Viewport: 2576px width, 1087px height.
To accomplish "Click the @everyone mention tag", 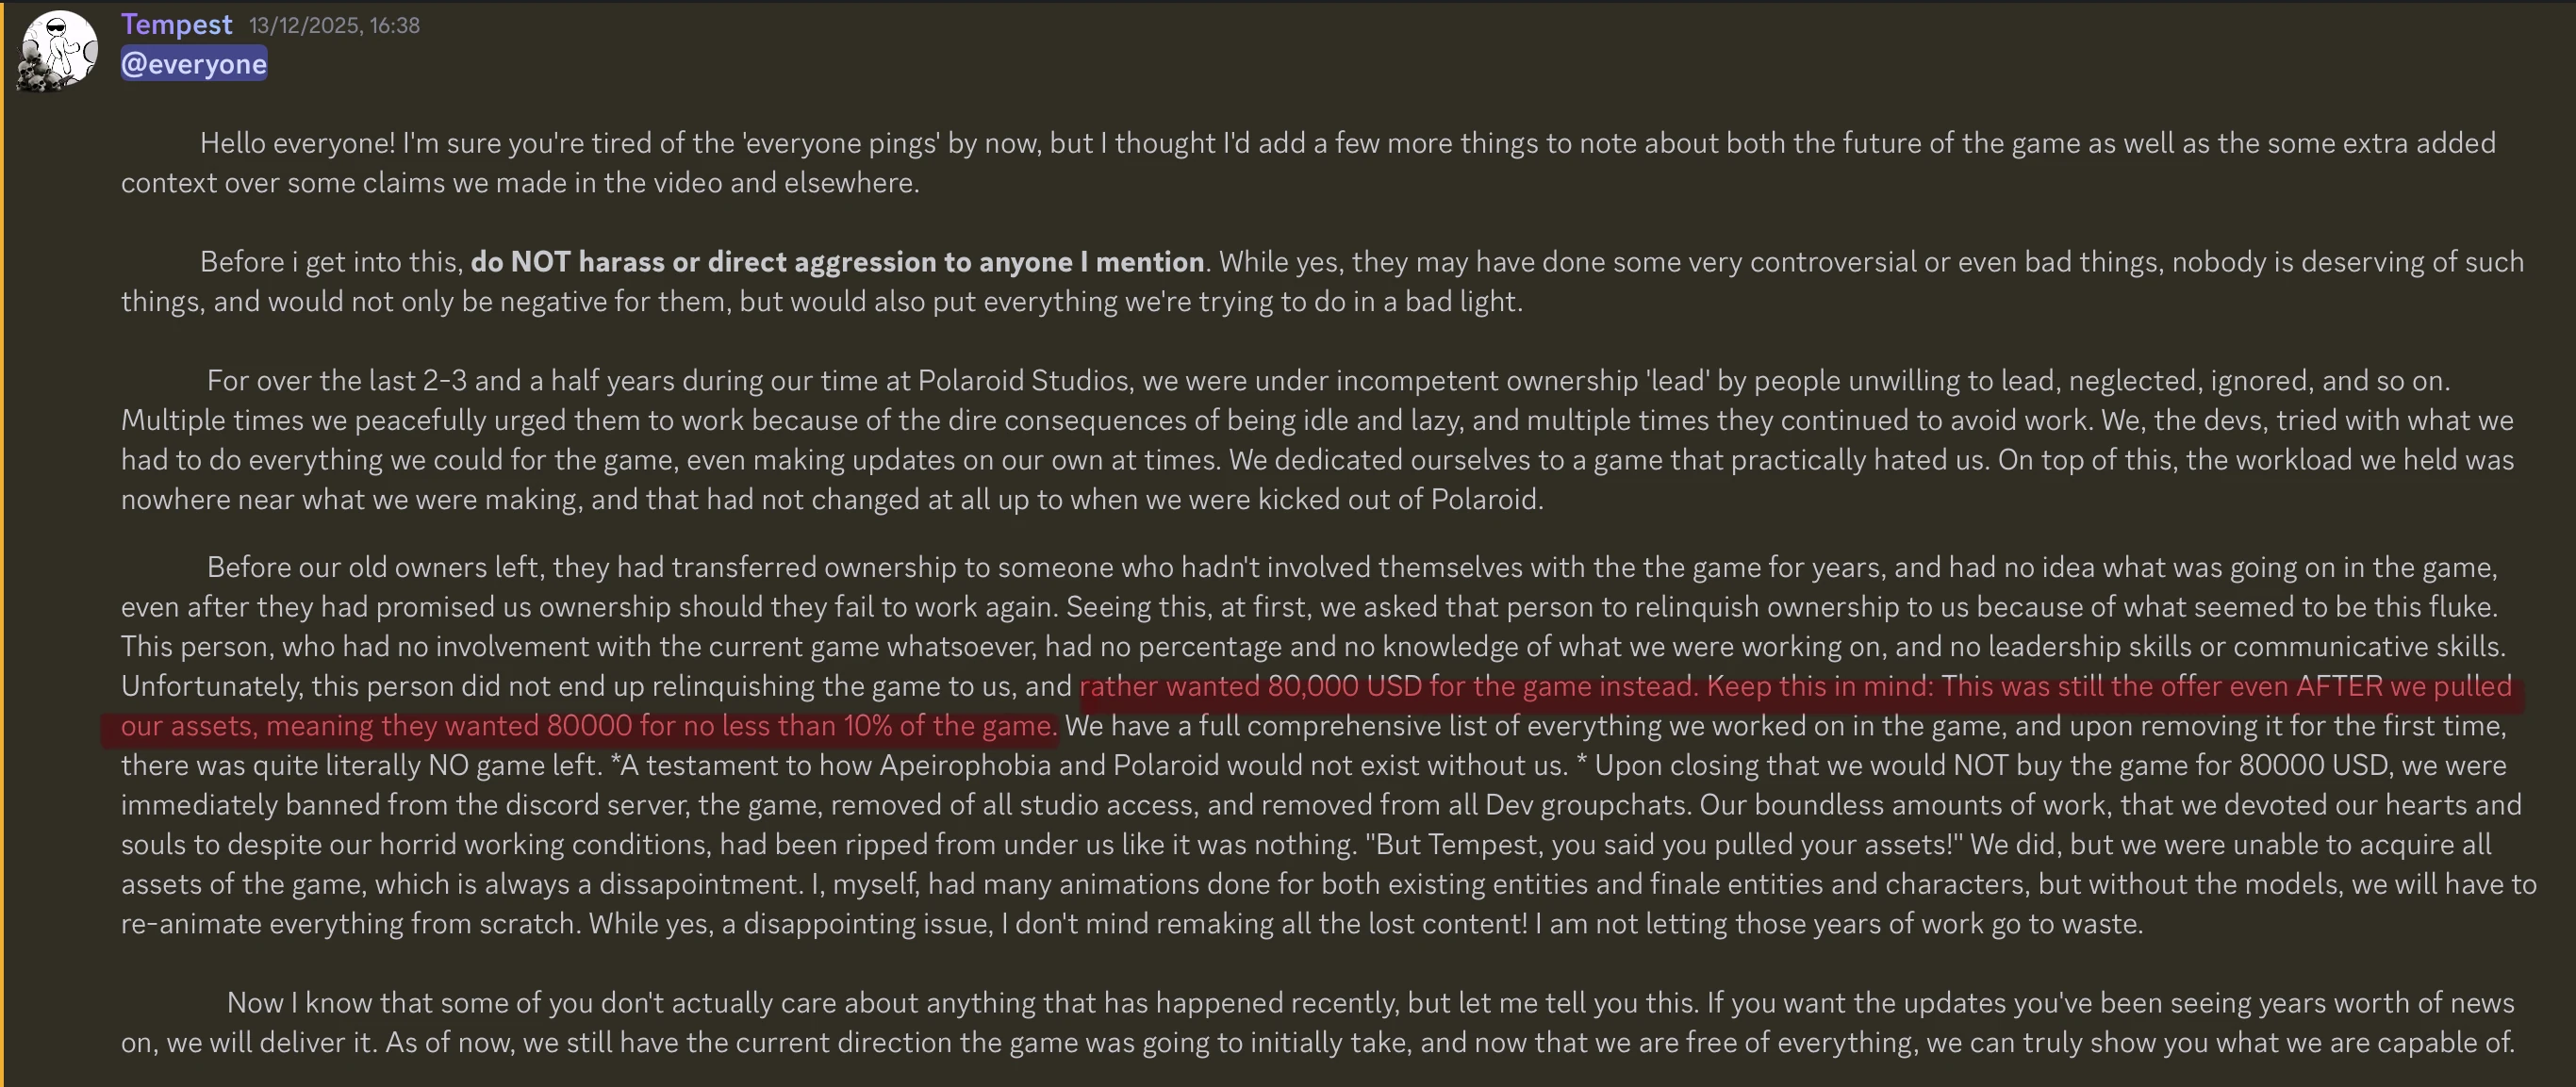I will point(194,64).
